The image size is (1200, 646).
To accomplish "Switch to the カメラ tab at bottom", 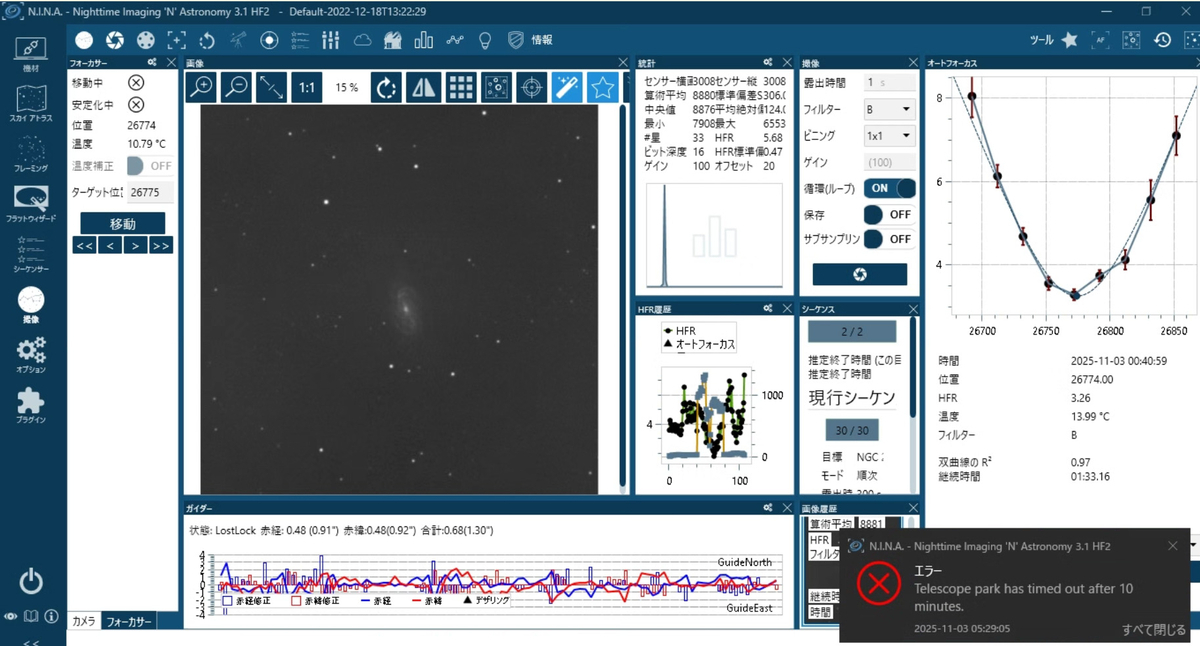I will (x=85, y=622).
